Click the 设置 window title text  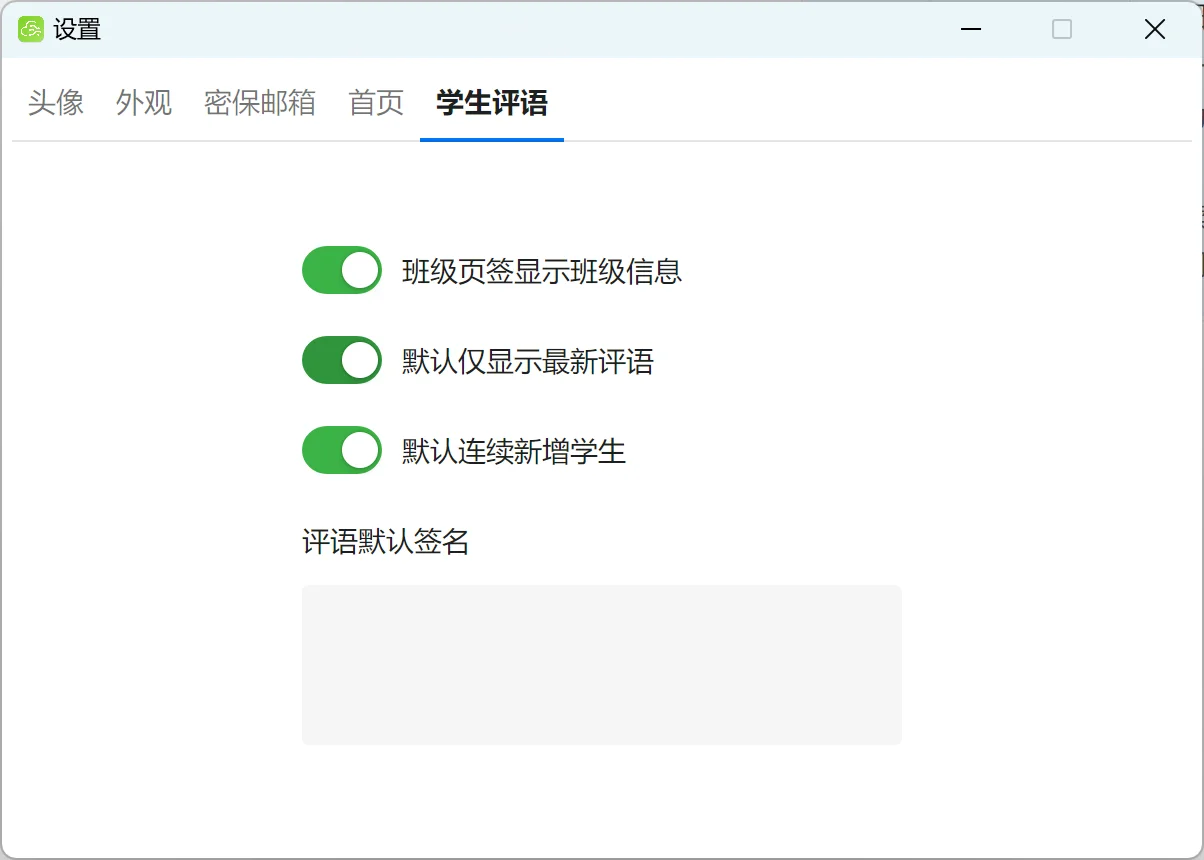(x=78, y=30)
